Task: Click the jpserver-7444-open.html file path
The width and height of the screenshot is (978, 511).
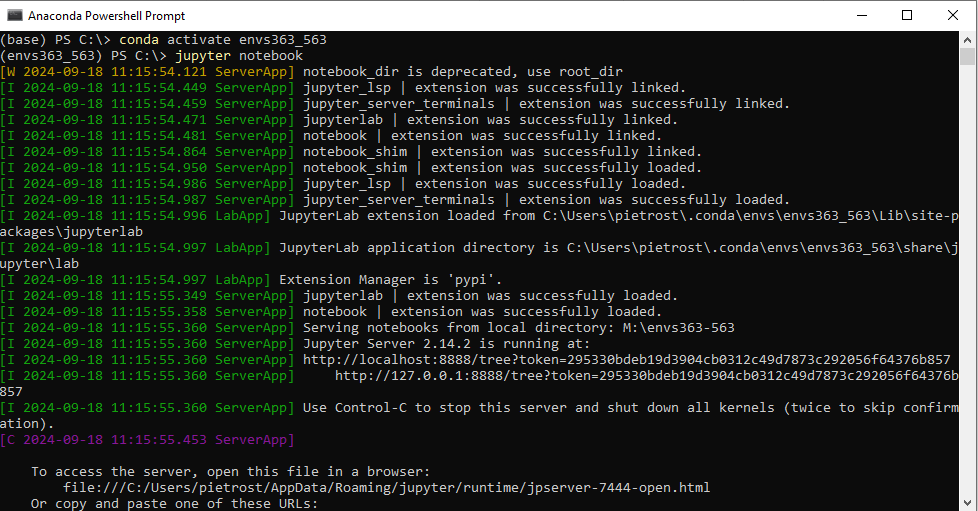Action: point(387,488)
